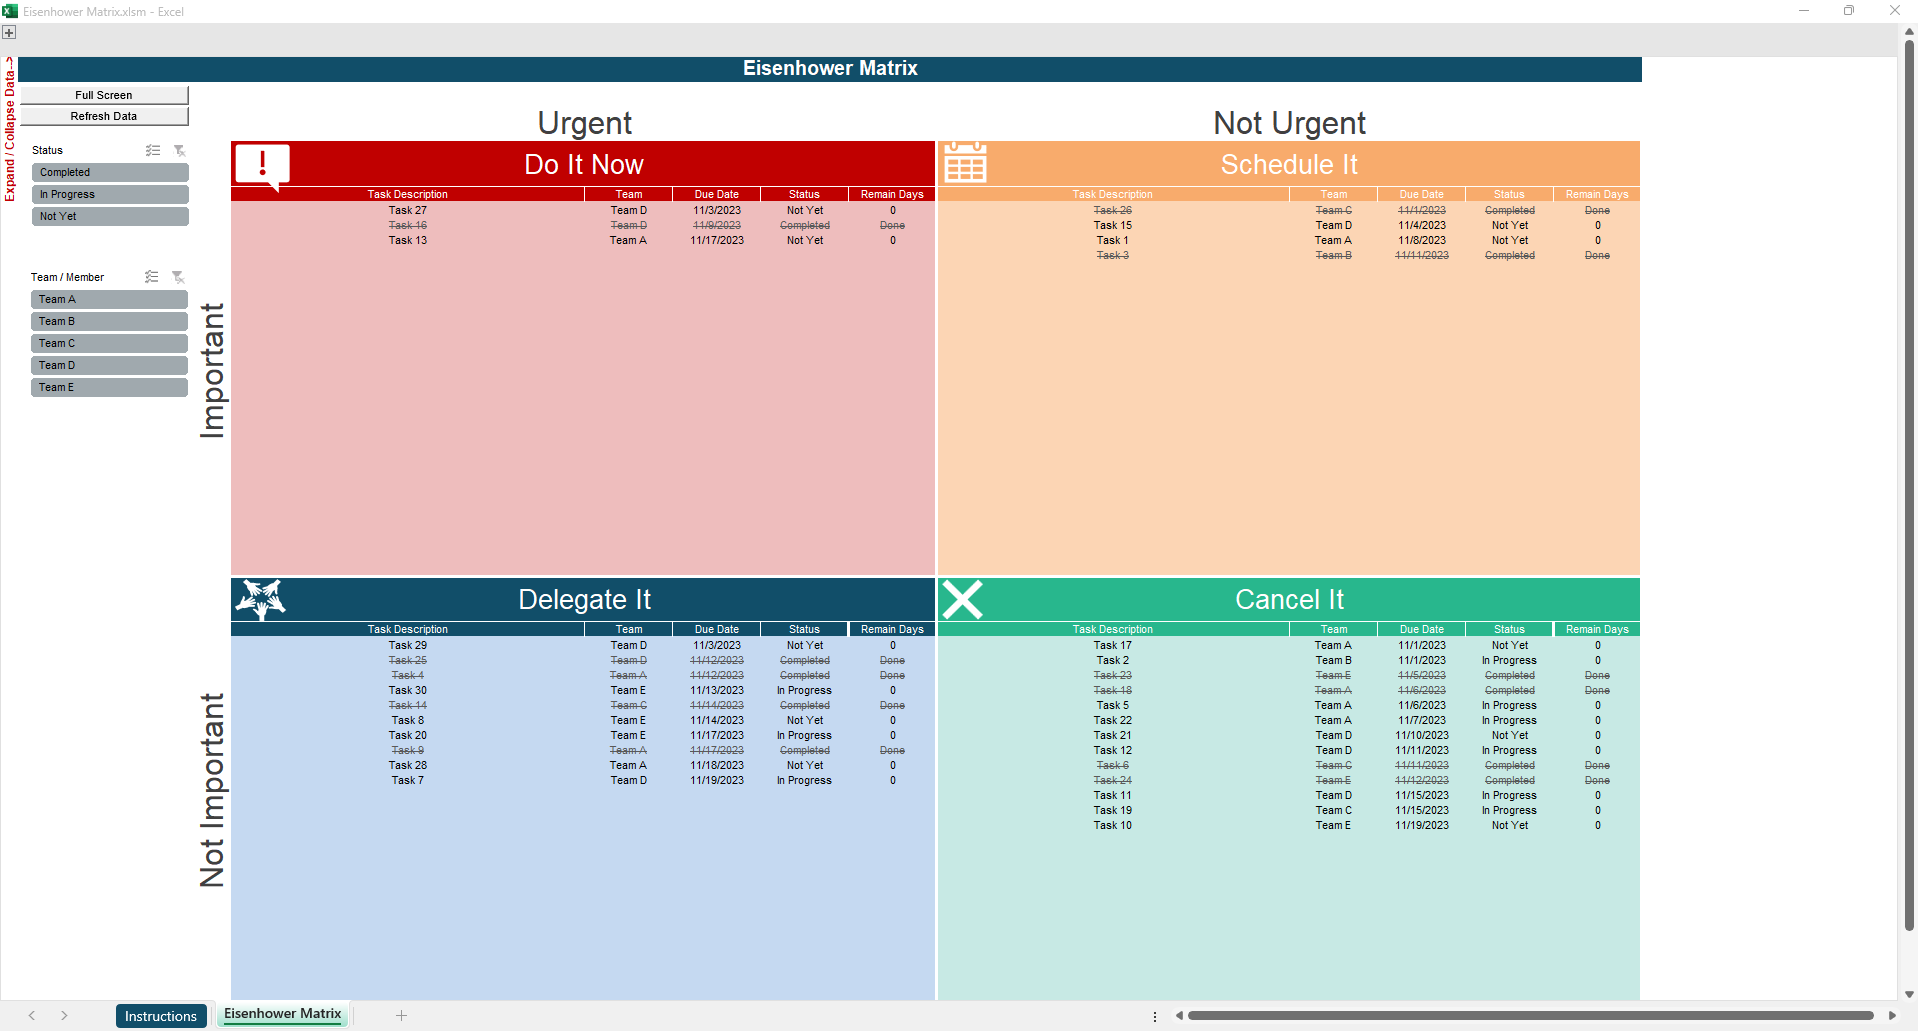Add a new sheet with the plus button
Screen dimensions: 1918x1031
click(401, 1016)
